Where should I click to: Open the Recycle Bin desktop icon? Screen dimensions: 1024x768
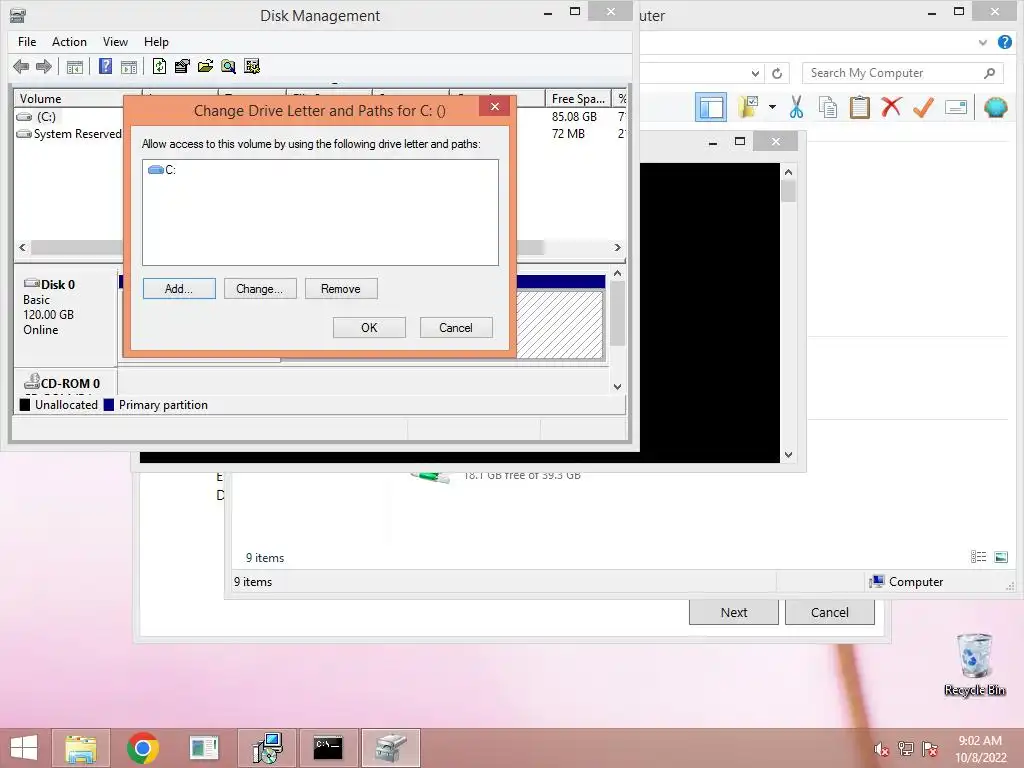tap(974, 664)
